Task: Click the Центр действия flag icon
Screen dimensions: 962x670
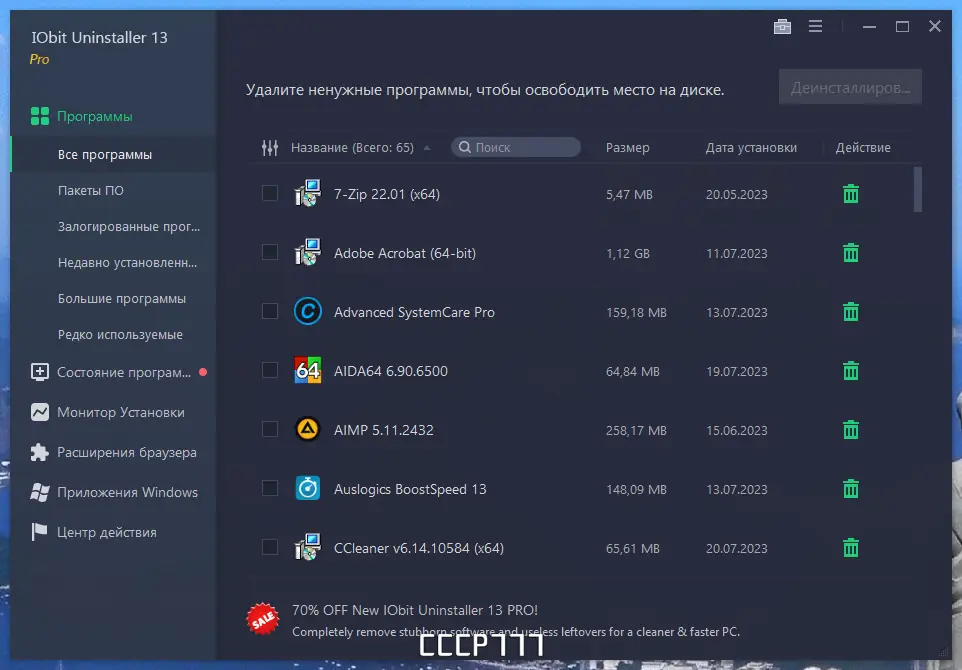Action: coord(39,532)
